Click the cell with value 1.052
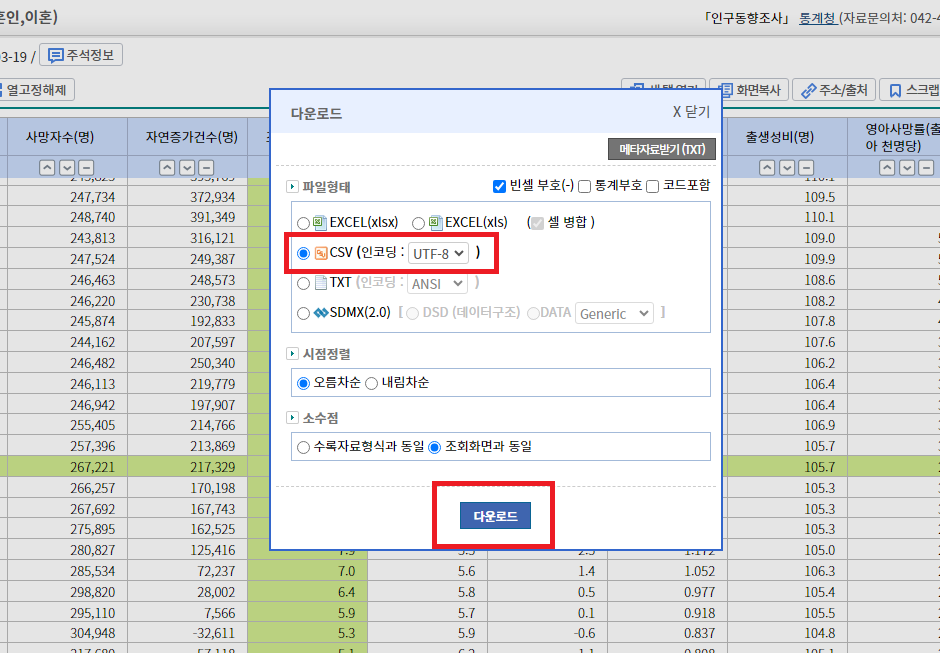The width and height of the screenshot is (940, 653). 667,571
